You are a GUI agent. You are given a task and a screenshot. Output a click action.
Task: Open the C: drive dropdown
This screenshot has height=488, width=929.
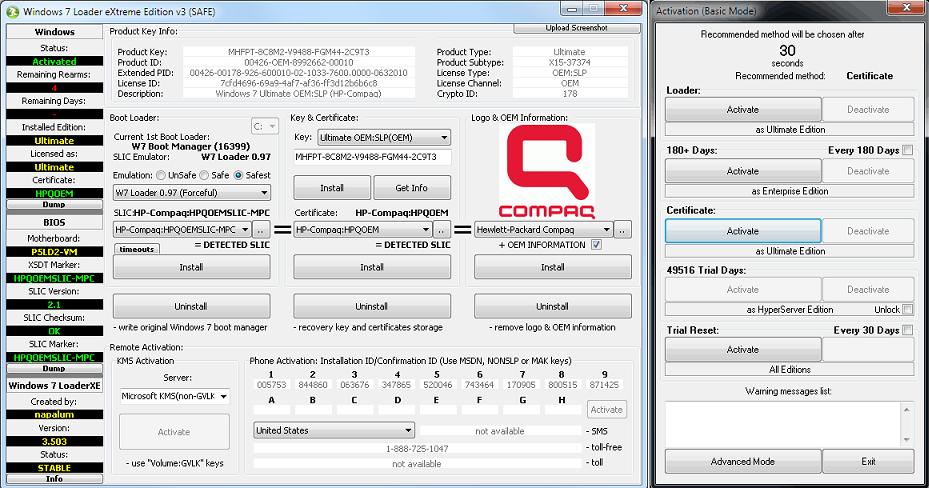click(x=264, y=126)
